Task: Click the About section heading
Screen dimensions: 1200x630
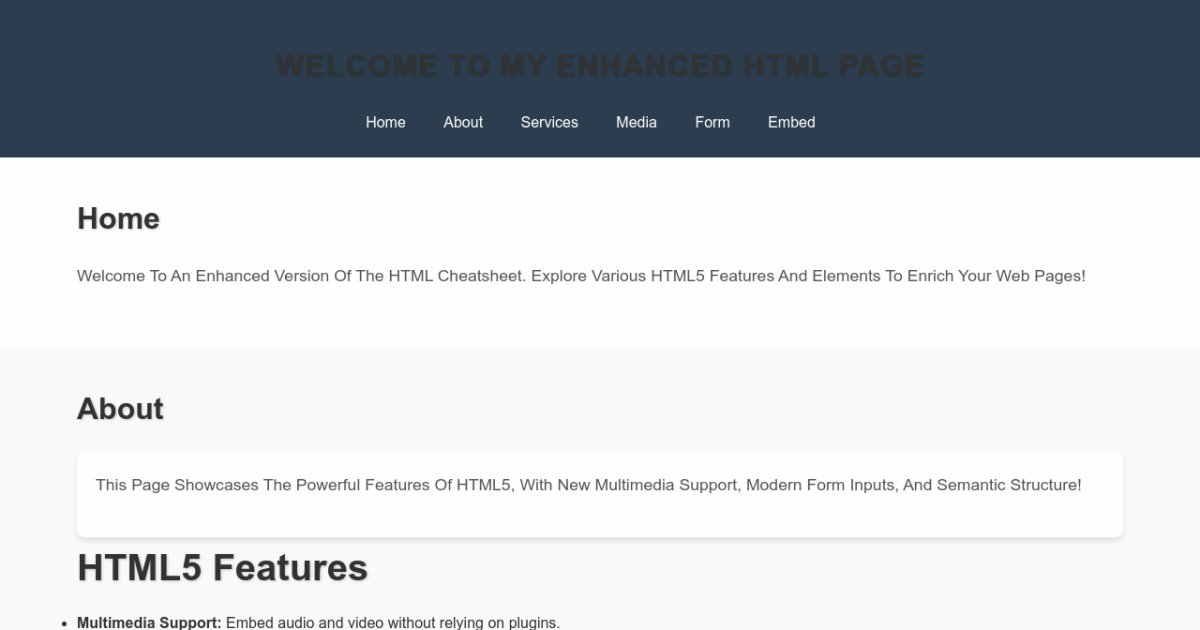Action: pos(120,409)
